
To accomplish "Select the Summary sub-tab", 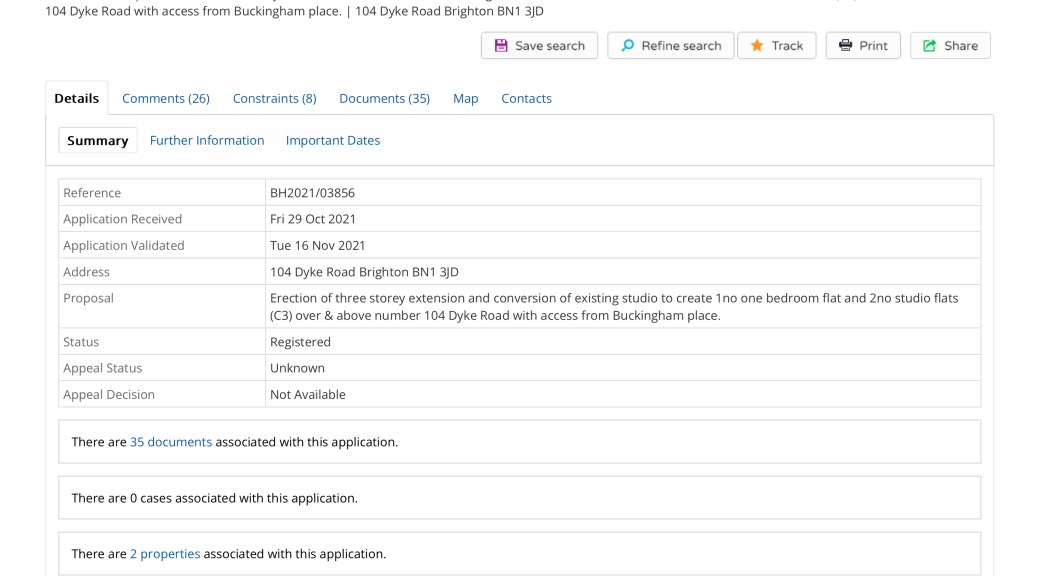I will point(98,141).
